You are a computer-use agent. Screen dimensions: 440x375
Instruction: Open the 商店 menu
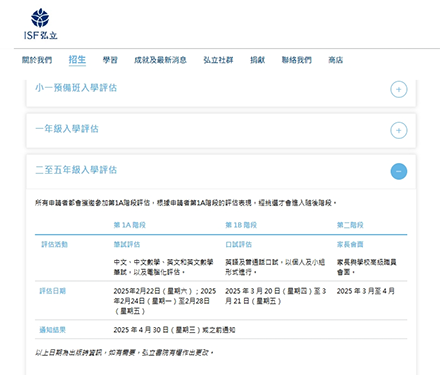pyautogui.click(x=336, y=60)
